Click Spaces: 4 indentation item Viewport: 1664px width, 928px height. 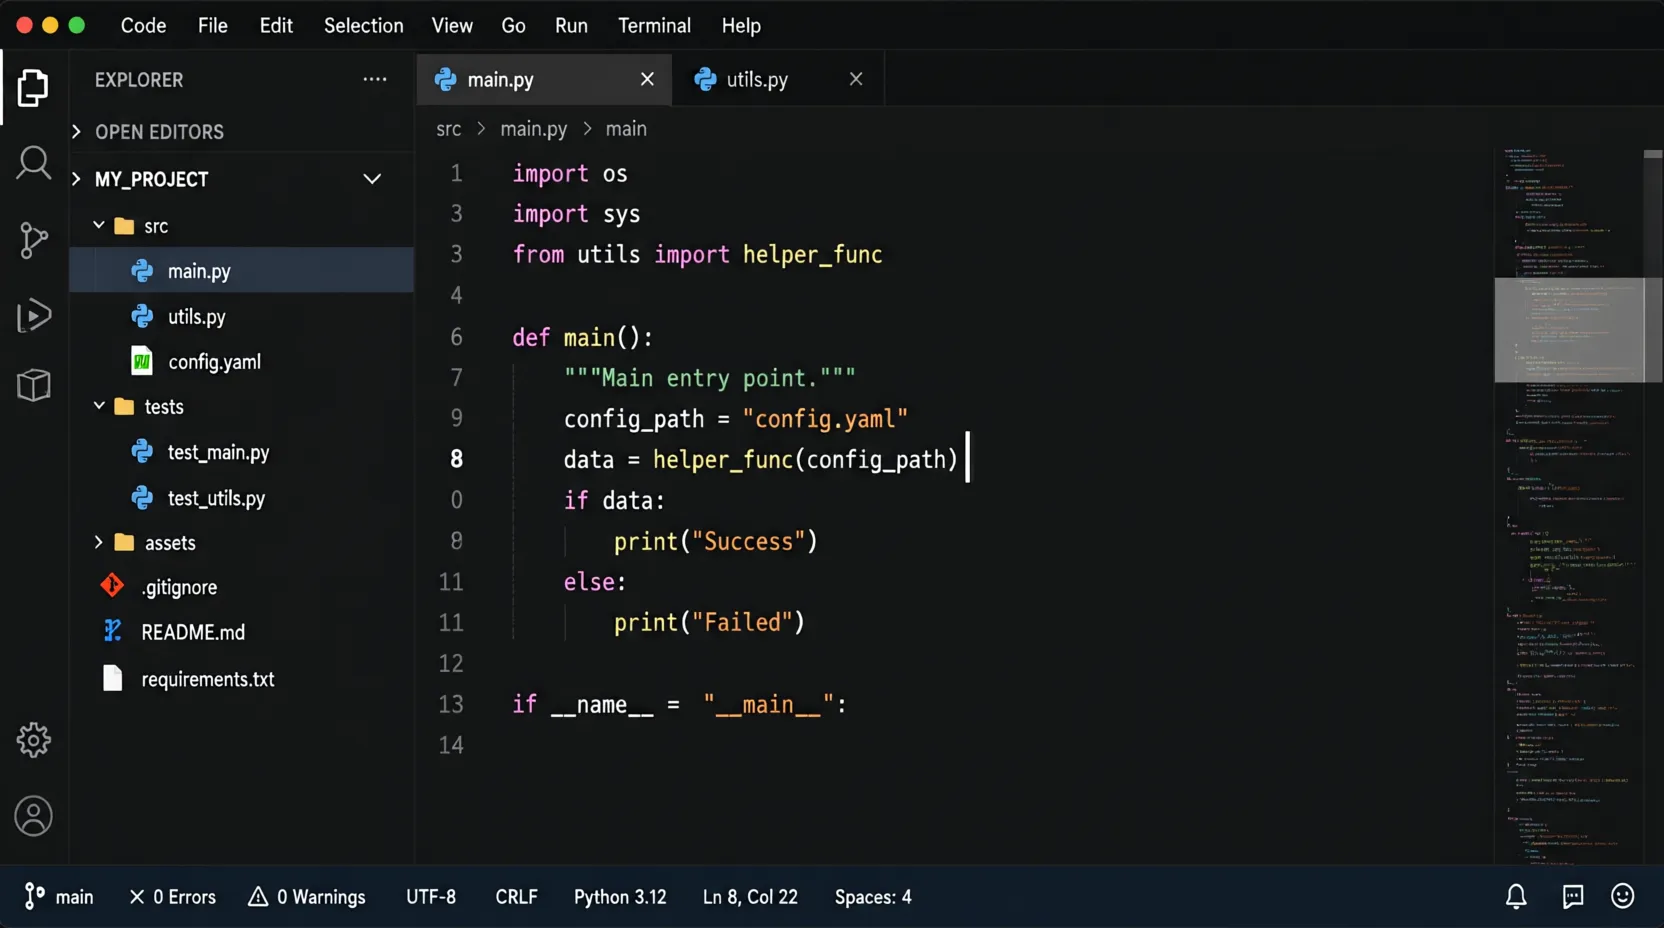873,897
